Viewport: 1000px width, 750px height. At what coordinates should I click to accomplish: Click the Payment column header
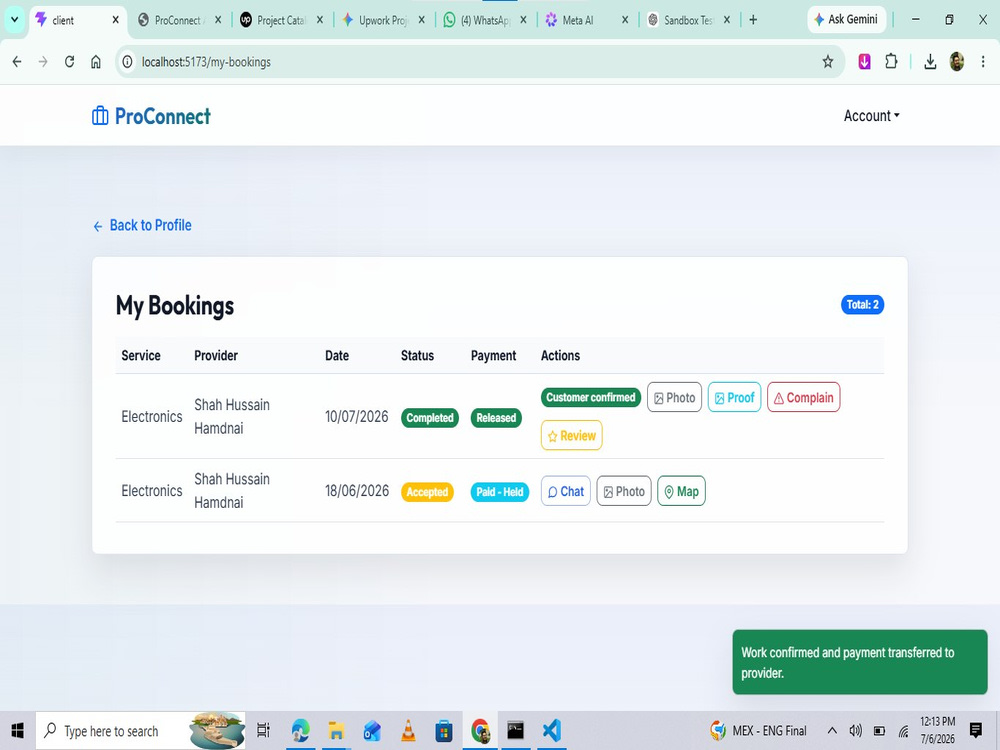click(494, 355)
